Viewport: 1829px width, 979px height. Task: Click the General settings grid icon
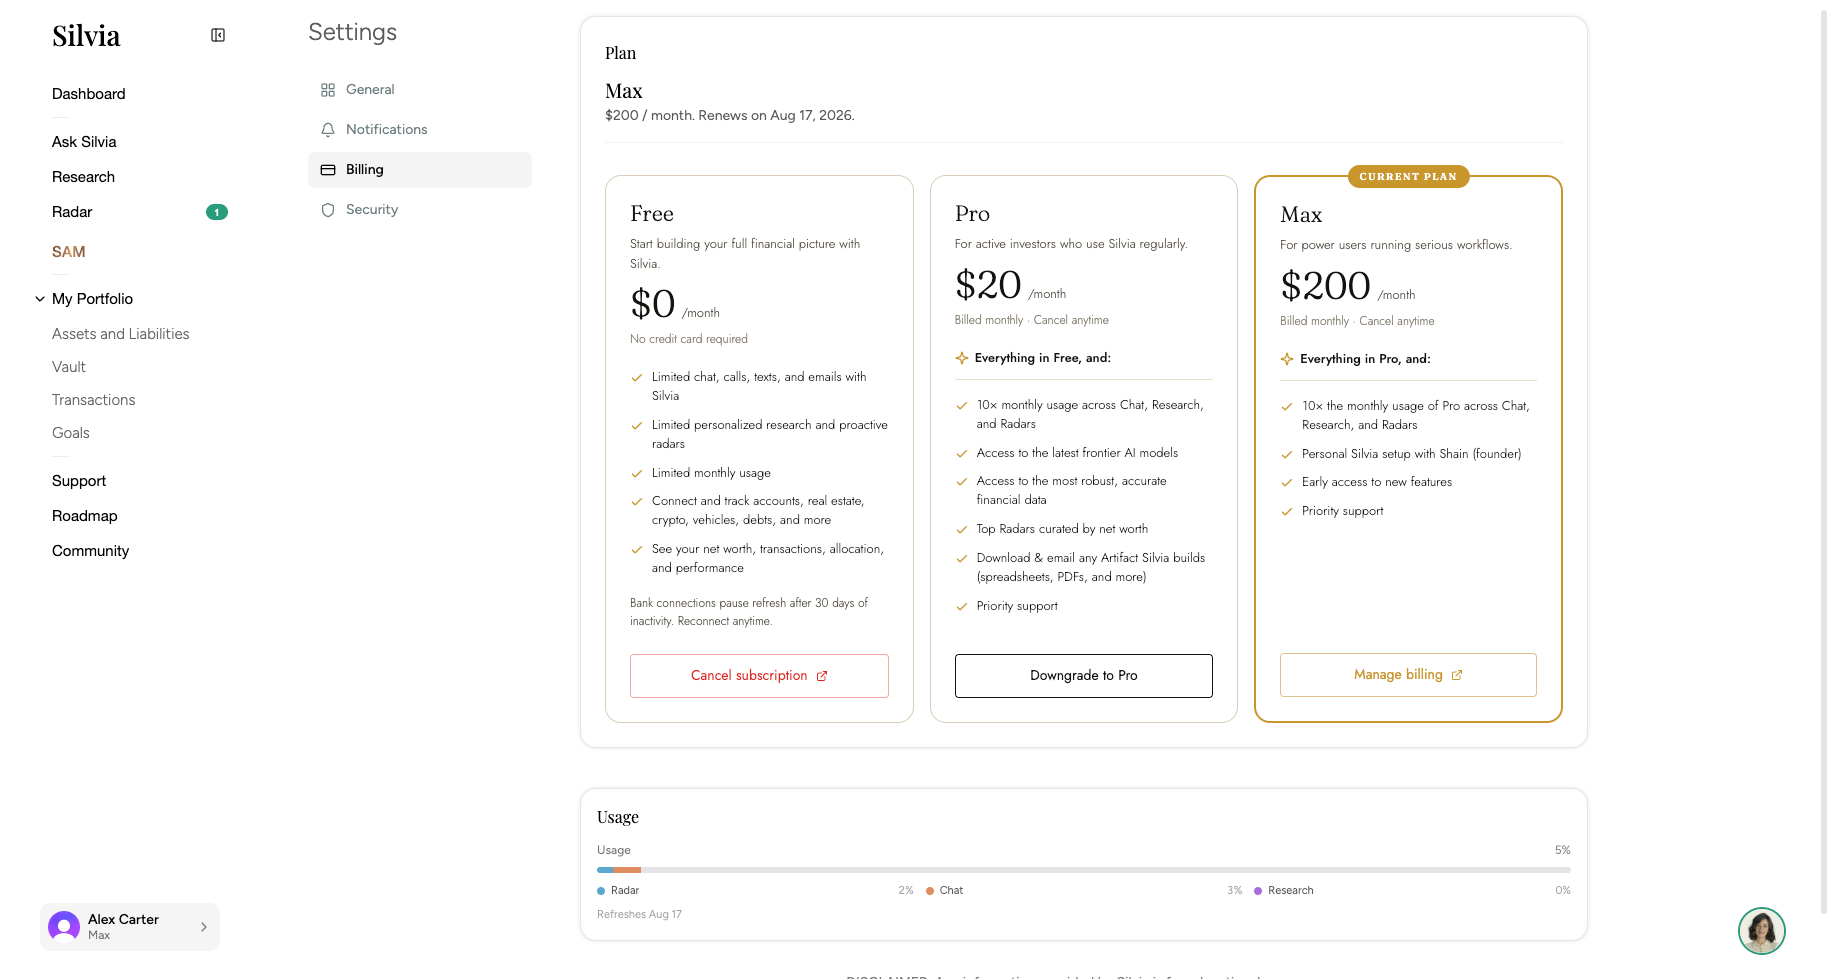(328, 90)
